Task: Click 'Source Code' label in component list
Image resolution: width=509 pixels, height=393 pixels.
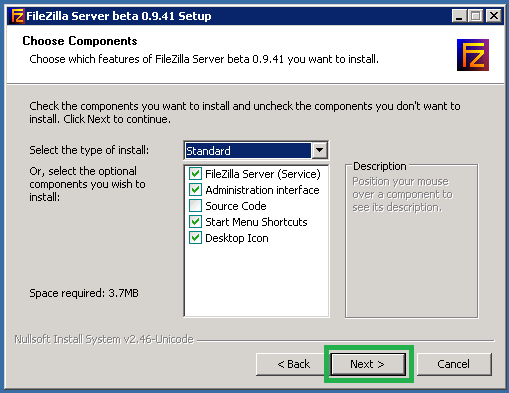Action: coord(236,206)
